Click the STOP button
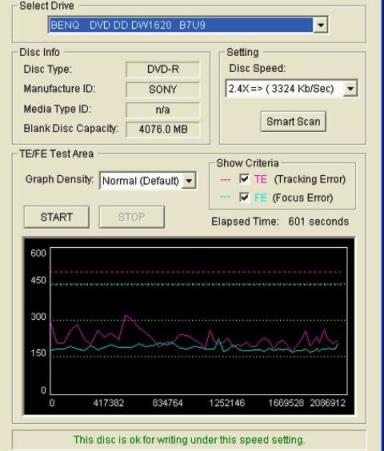384x451 pixels. point(132,217)
